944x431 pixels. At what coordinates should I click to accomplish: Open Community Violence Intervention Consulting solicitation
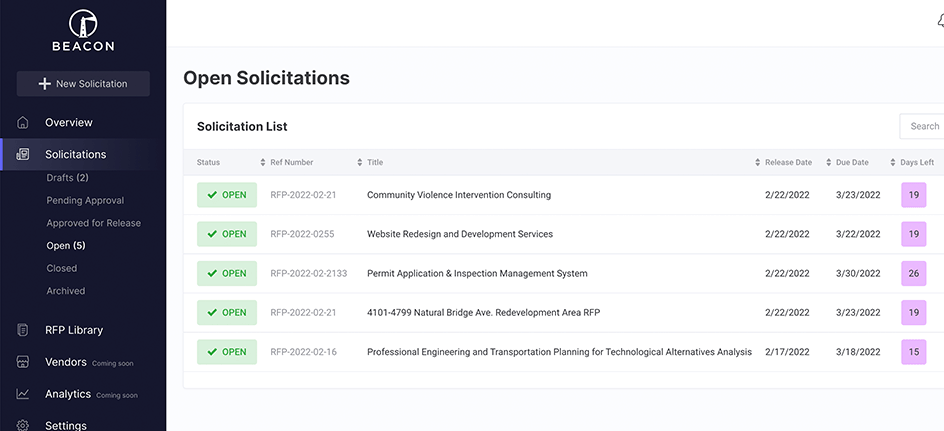pos(458,195)
